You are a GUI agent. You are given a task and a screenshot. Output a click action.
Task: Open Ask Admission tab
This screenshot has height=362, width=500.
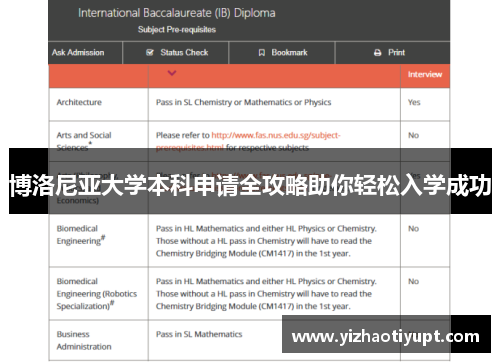pyautogui.click(x=78, y=52)
